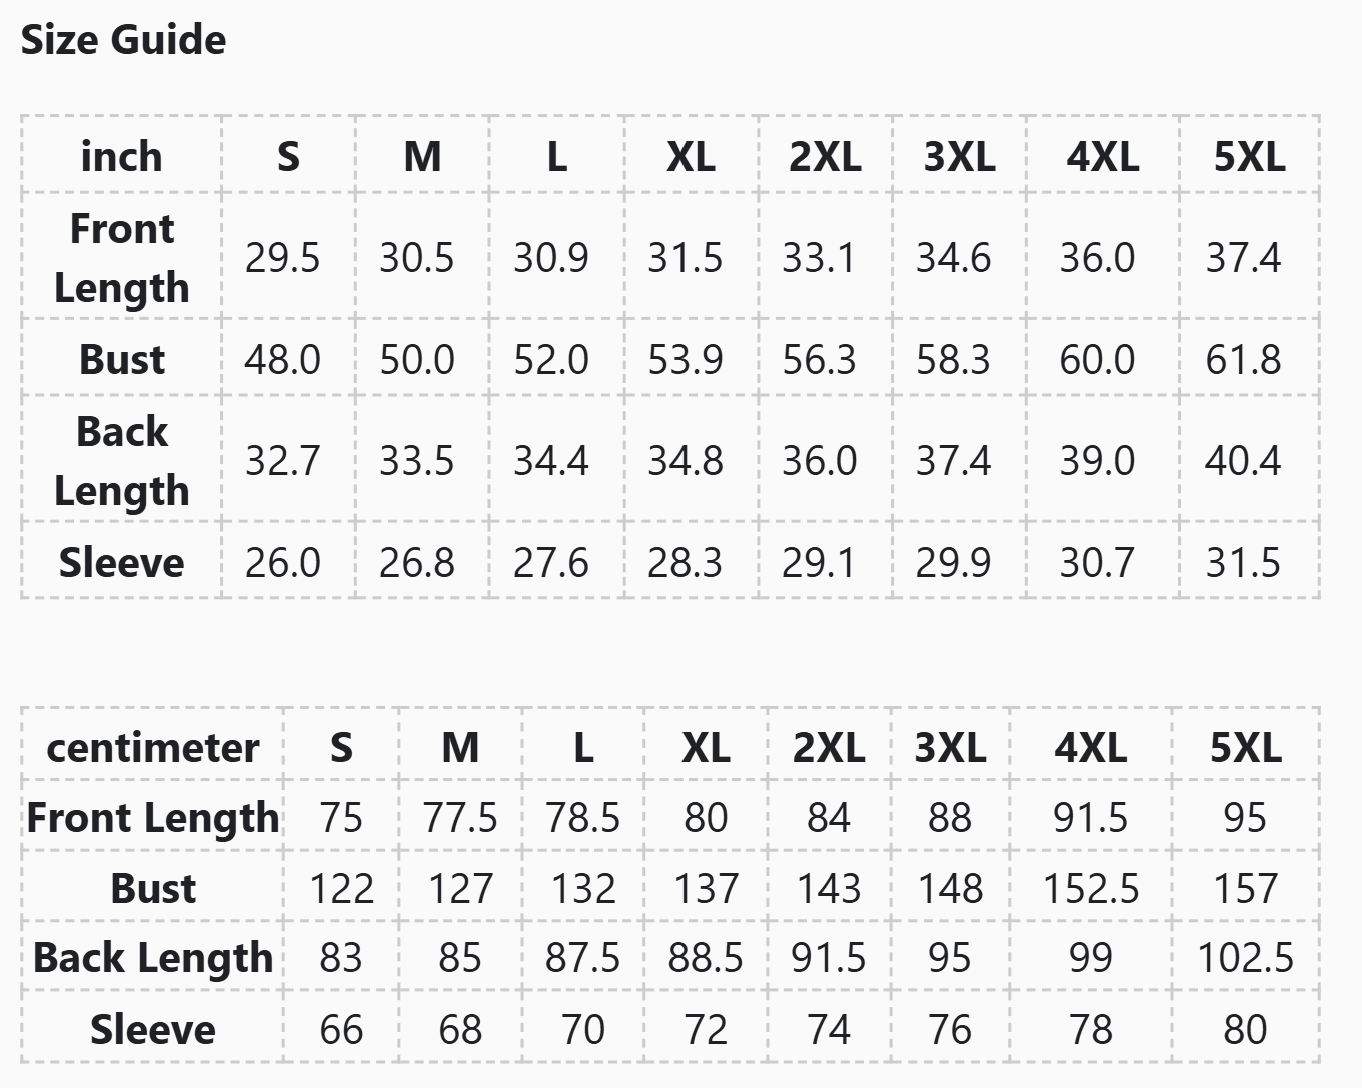Click the Size Guide heading
This screenshot has width=1362, height=1088.
point(123,40)
